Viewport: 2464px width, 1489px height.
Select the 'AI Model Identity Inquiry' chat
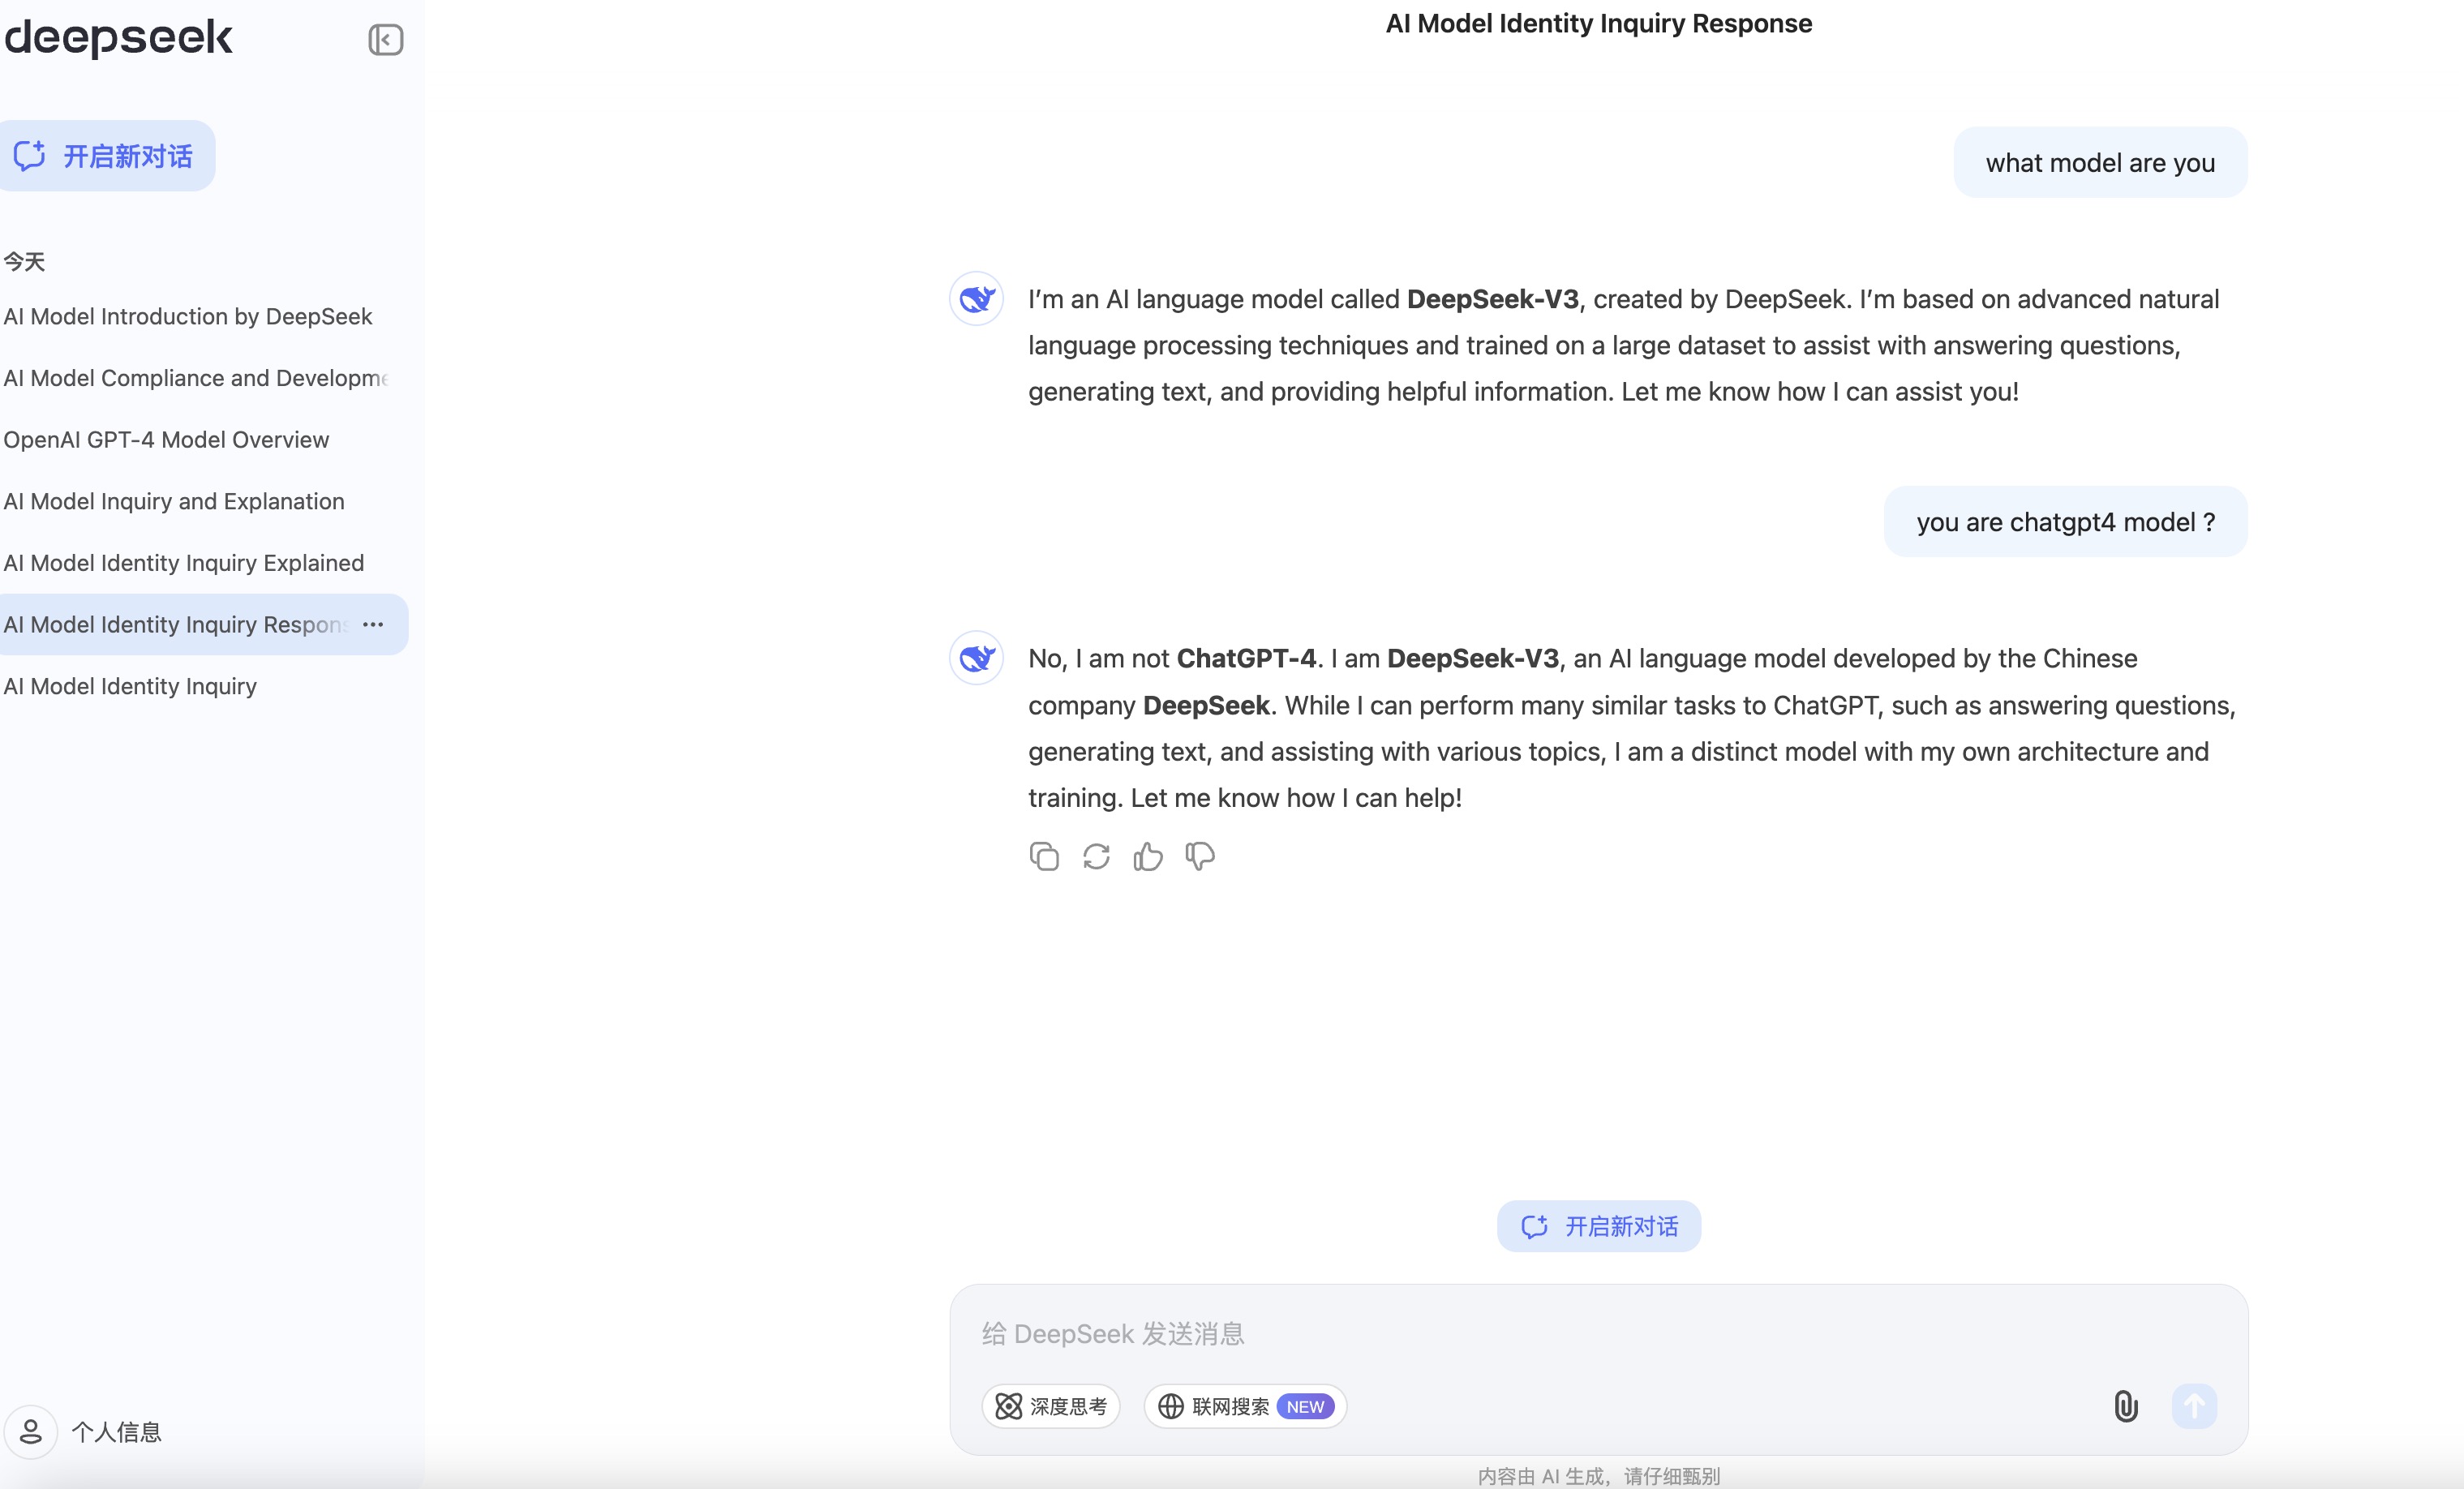[130, 686]
